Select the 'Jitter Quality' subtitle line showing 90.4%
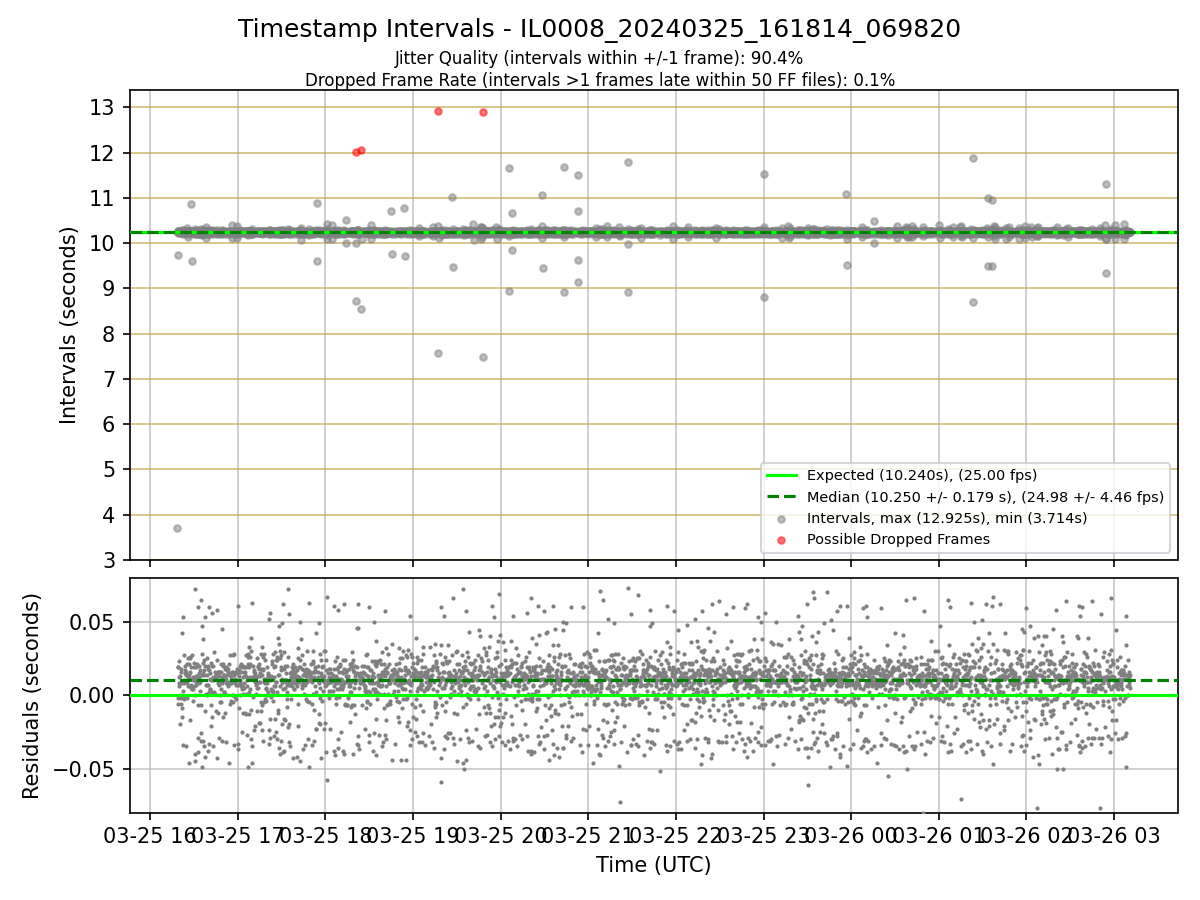 599,58
